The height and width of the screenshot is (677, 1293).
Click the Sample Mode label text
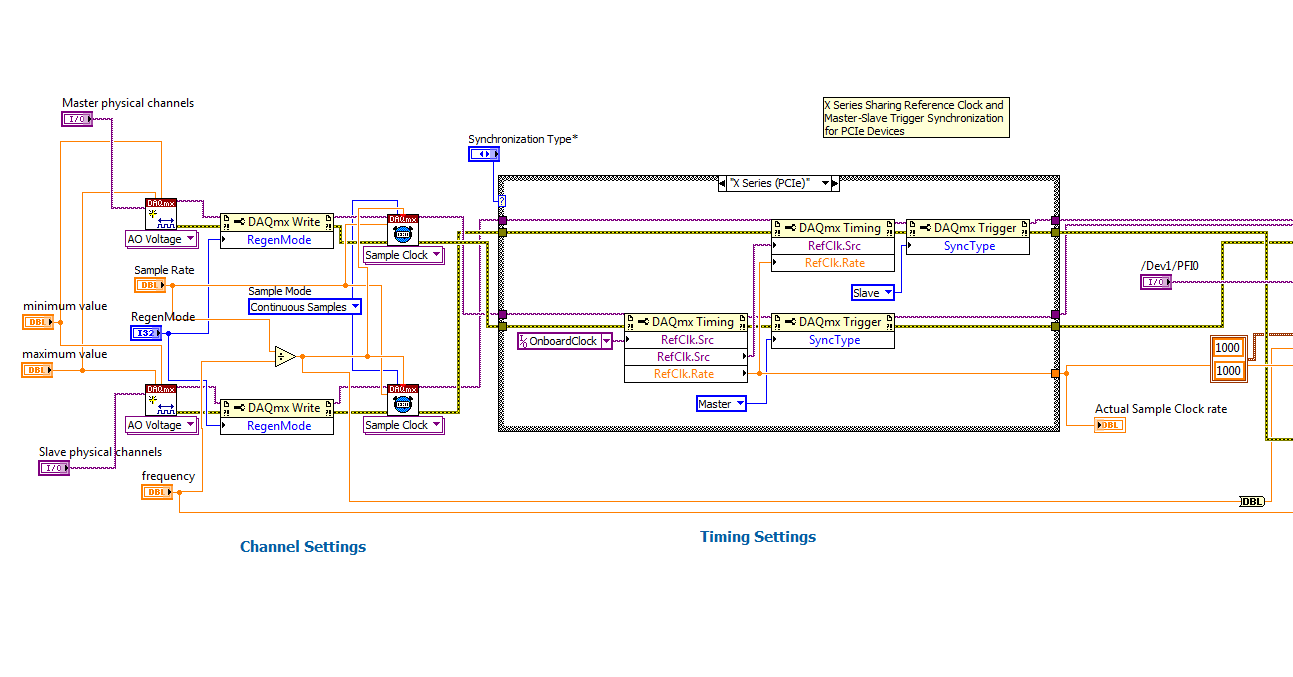(x=280, y=291)
